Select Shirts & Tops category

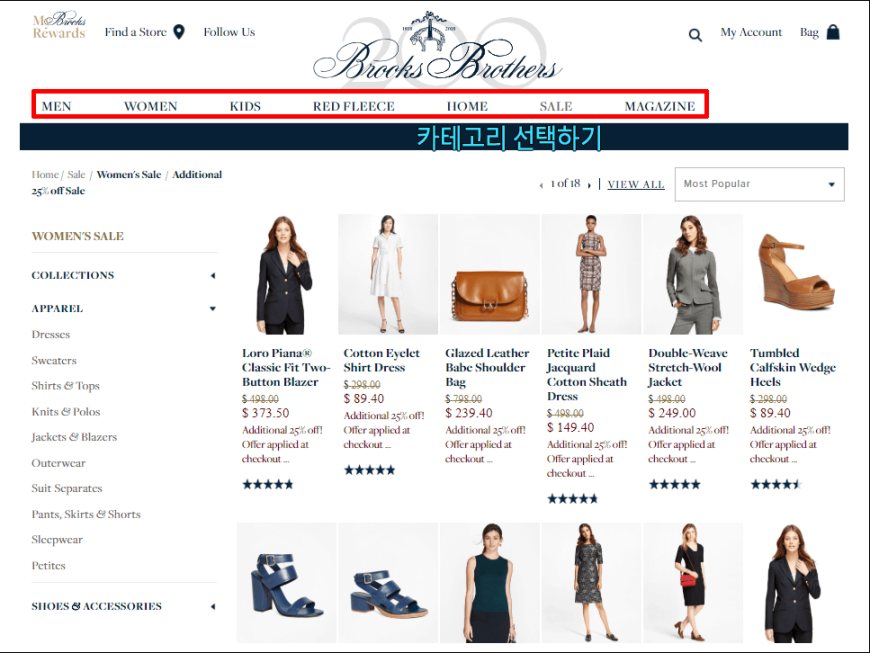coord(65,386)
